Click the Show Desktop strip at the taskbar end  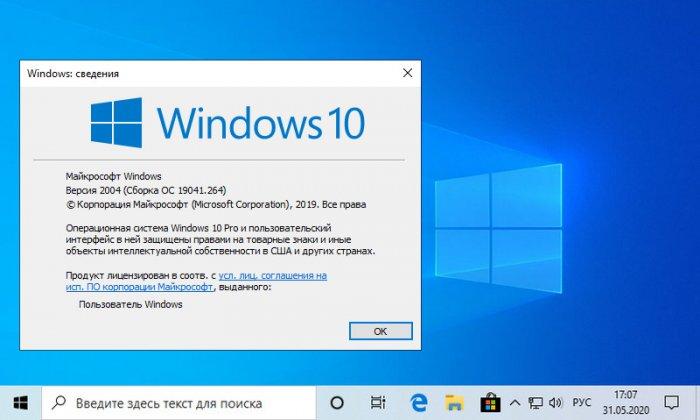click(698, 403)
